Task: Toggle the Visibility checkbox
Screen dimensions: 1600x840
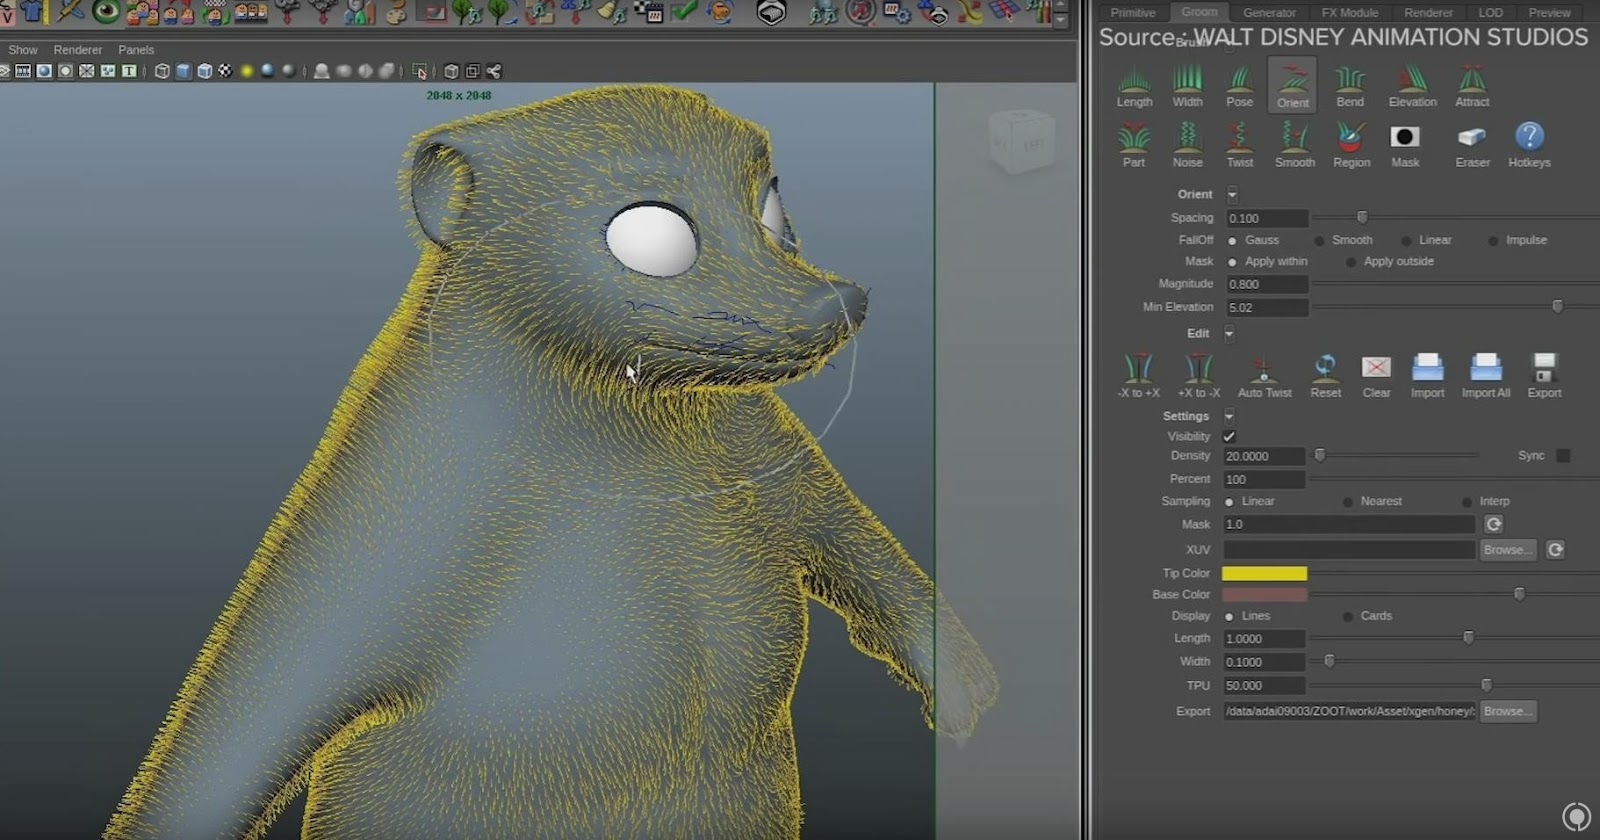Action: (1229, 436)
